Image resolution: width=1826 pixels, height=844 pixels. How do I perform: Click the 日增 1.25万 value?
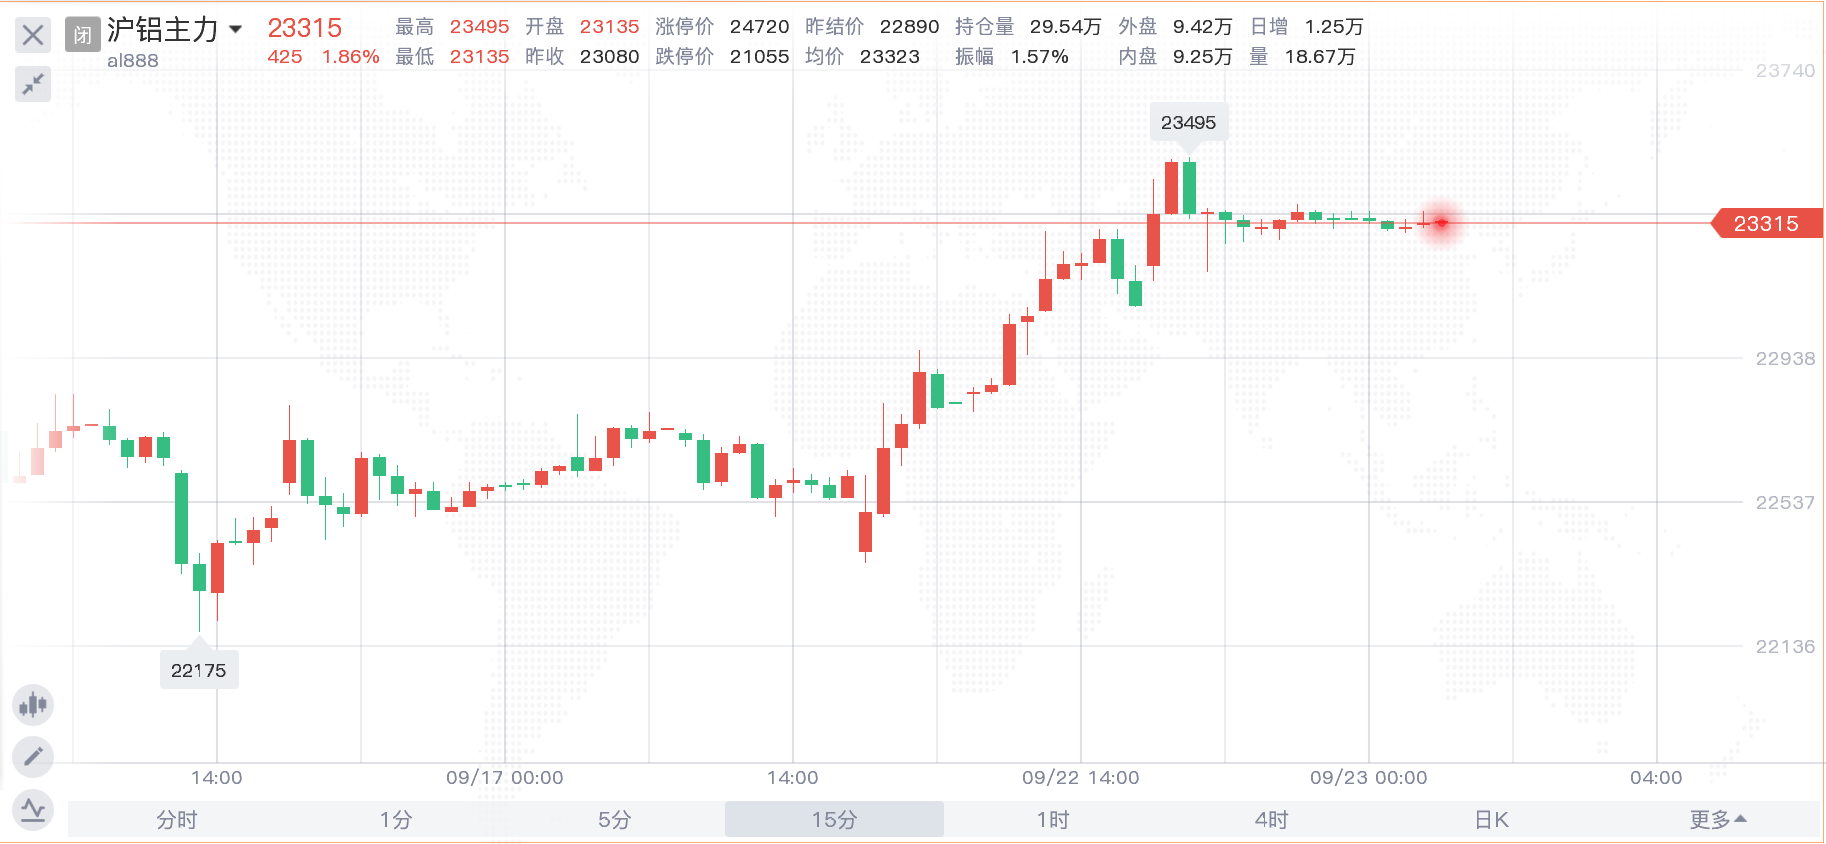(1334, 27)
